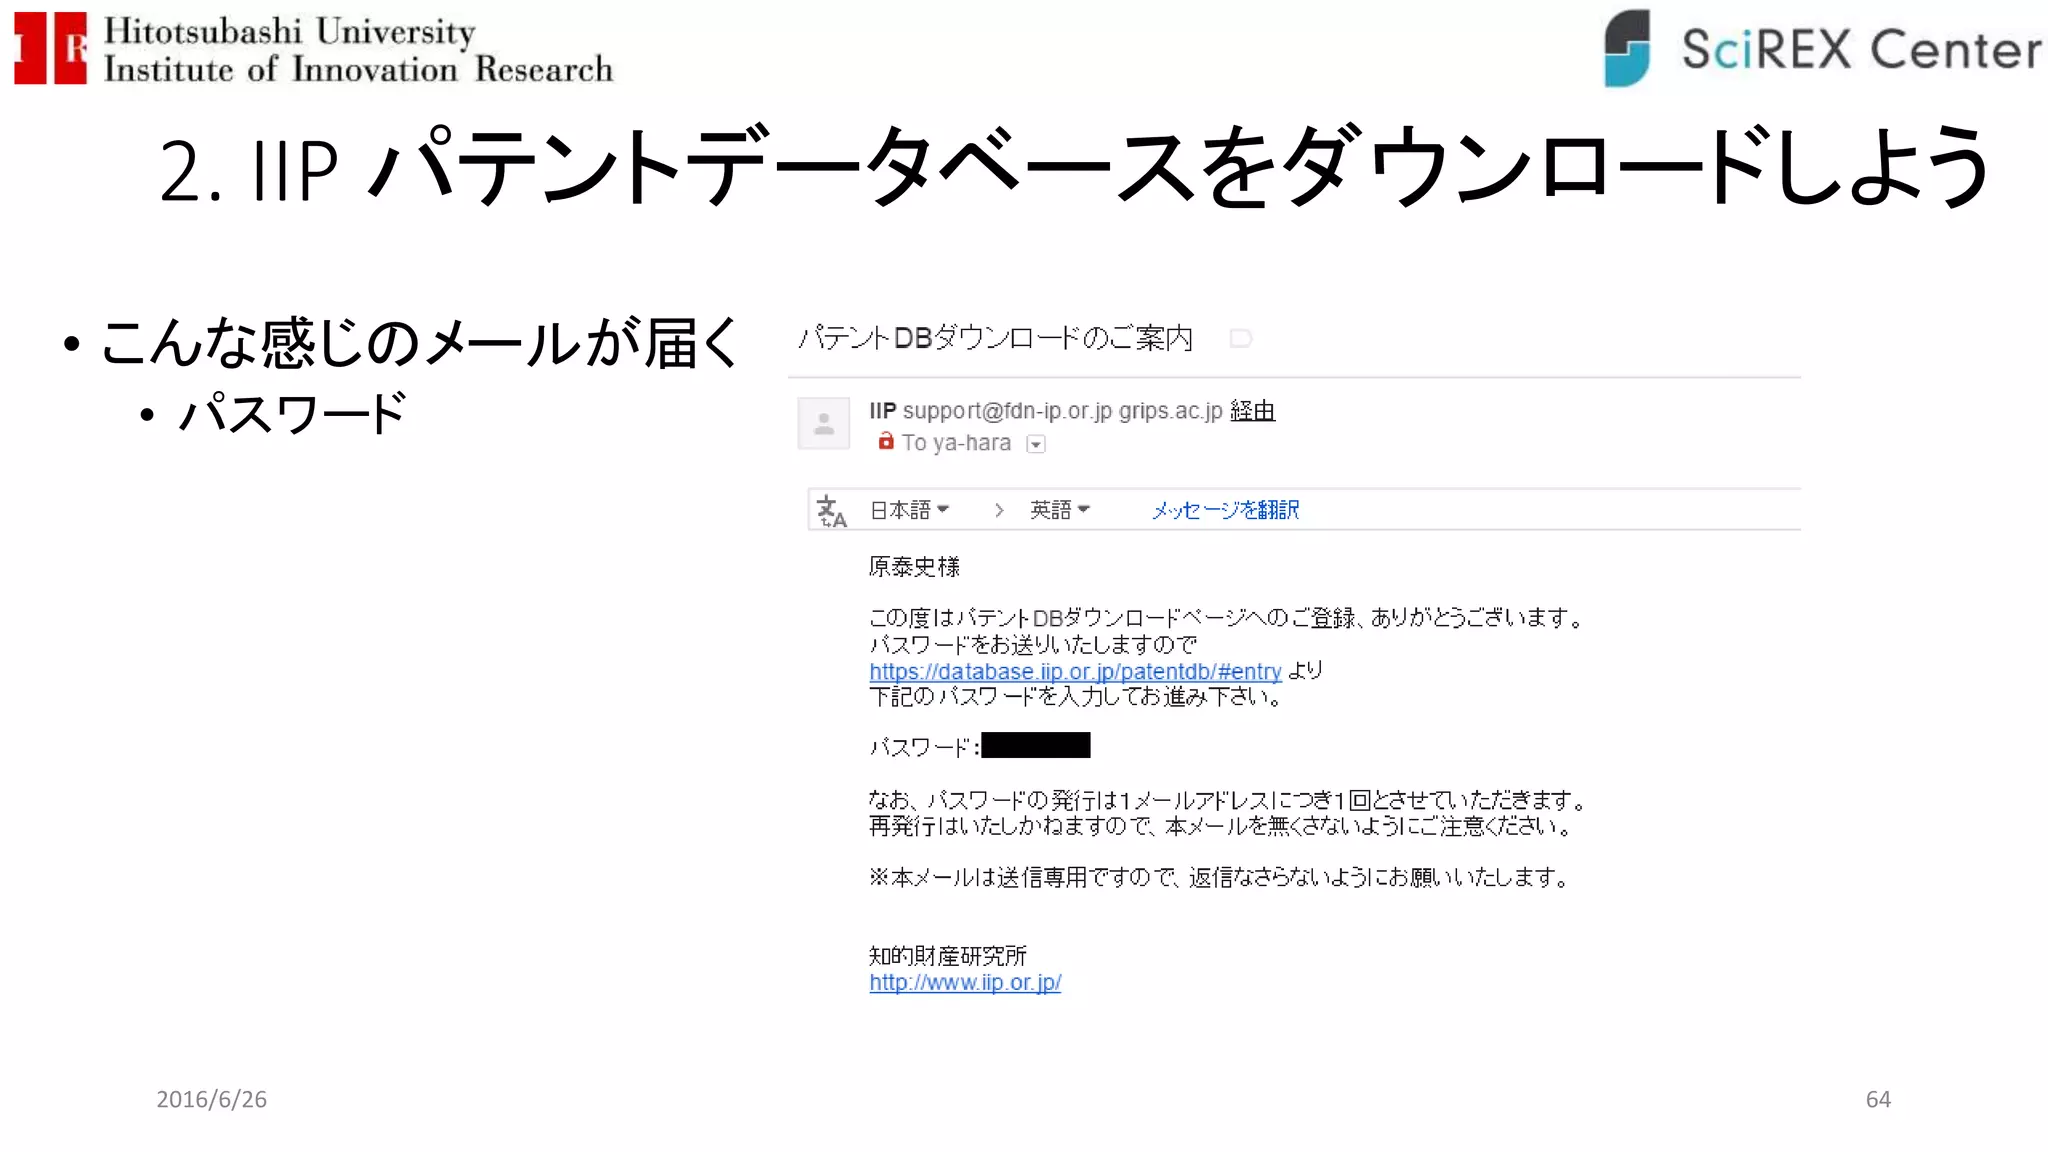The image size is (2048, 1152).
Task: Click the arrow between 日本語 and 英語
Action: 998,510
